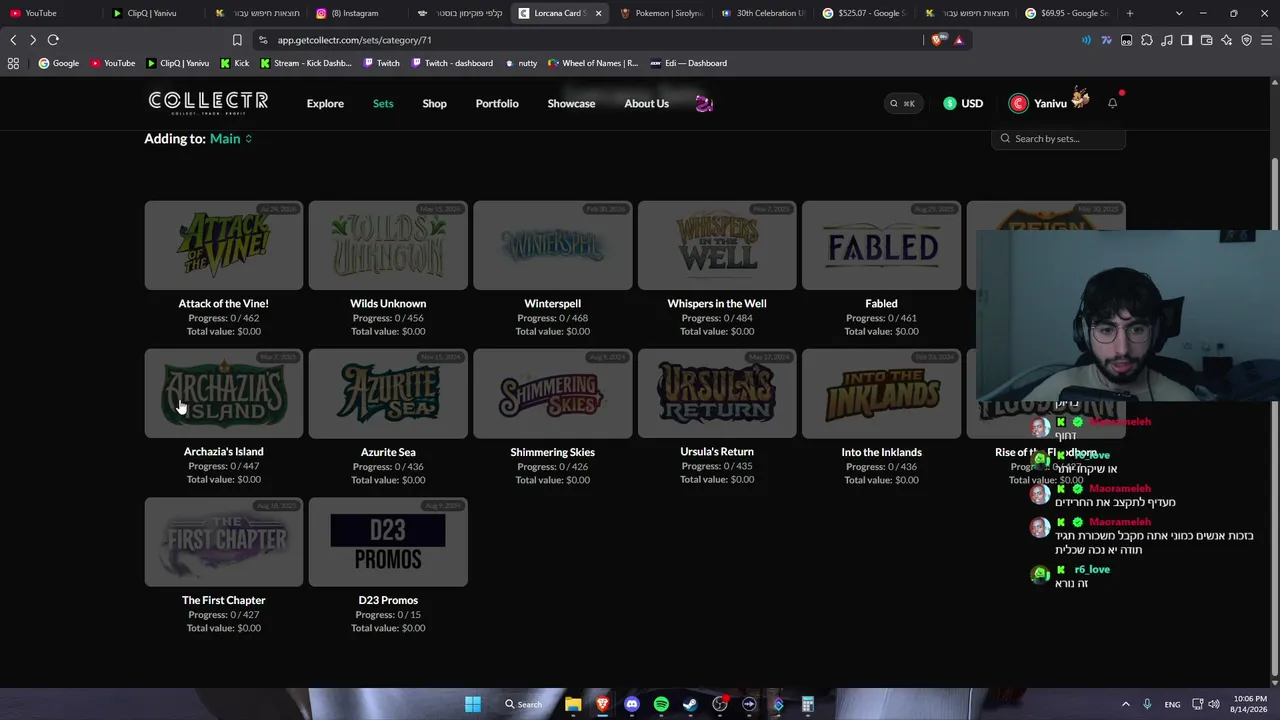The width and height of the screenshot is (1280, 720).
Task: Open the Twitch - dashboard bookmark
Action: coord(451,63)
